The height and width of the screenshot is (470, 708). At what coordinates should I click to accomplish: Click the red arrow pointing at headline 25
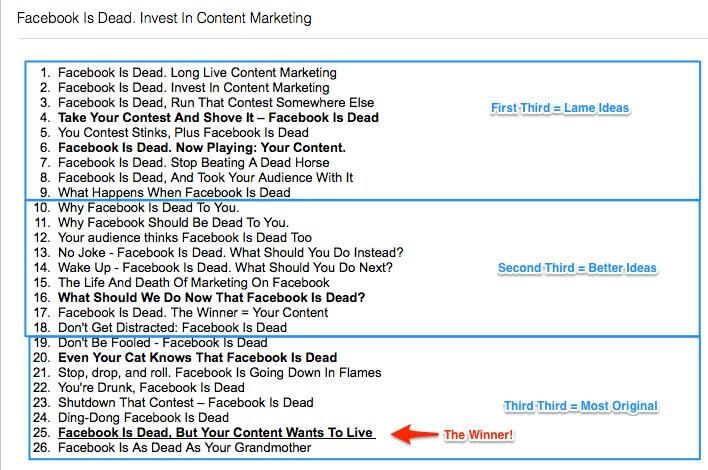click(x=413, y=434)
